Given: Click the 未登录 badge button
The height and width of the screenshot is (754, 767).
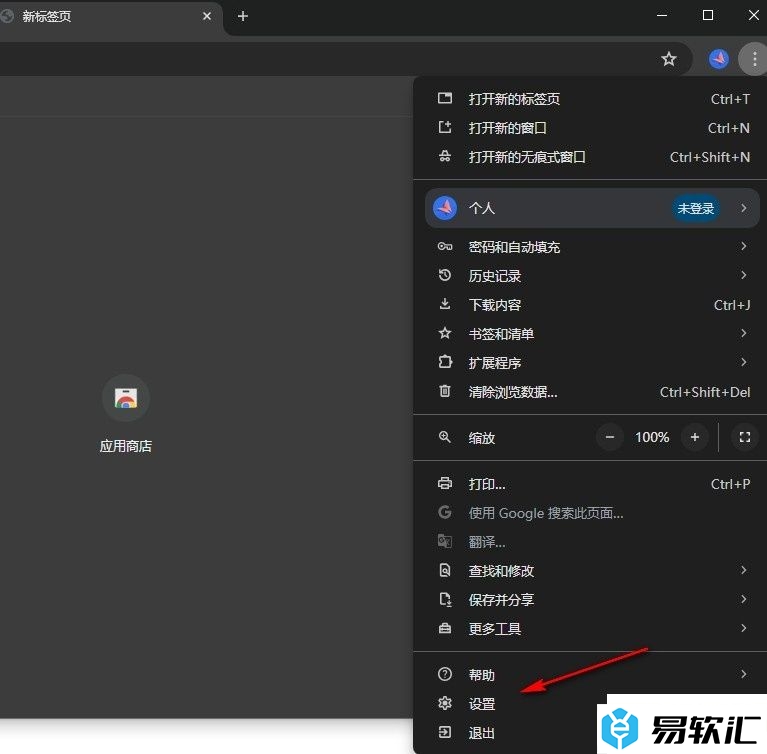Looking at the screenshot, I should pyautogui.click(x=696, y=209).
